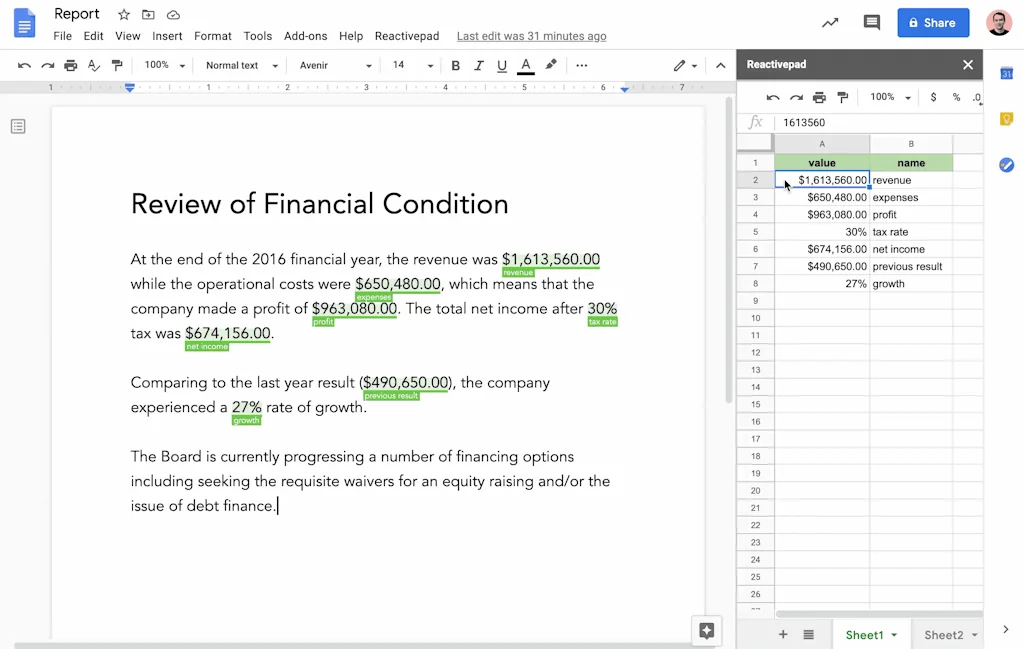Undo the last action in the Reactivepad panel
The image size is (1024, 649).
[772, 97]
